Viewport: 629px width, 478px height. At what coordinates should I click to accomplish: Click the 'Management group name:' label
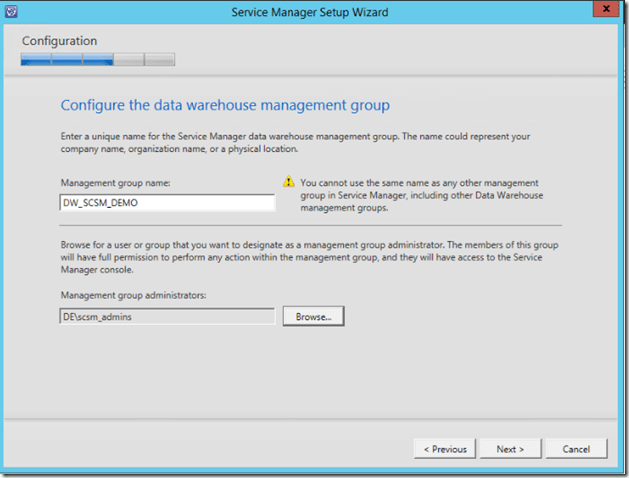[x=115, y=183]
